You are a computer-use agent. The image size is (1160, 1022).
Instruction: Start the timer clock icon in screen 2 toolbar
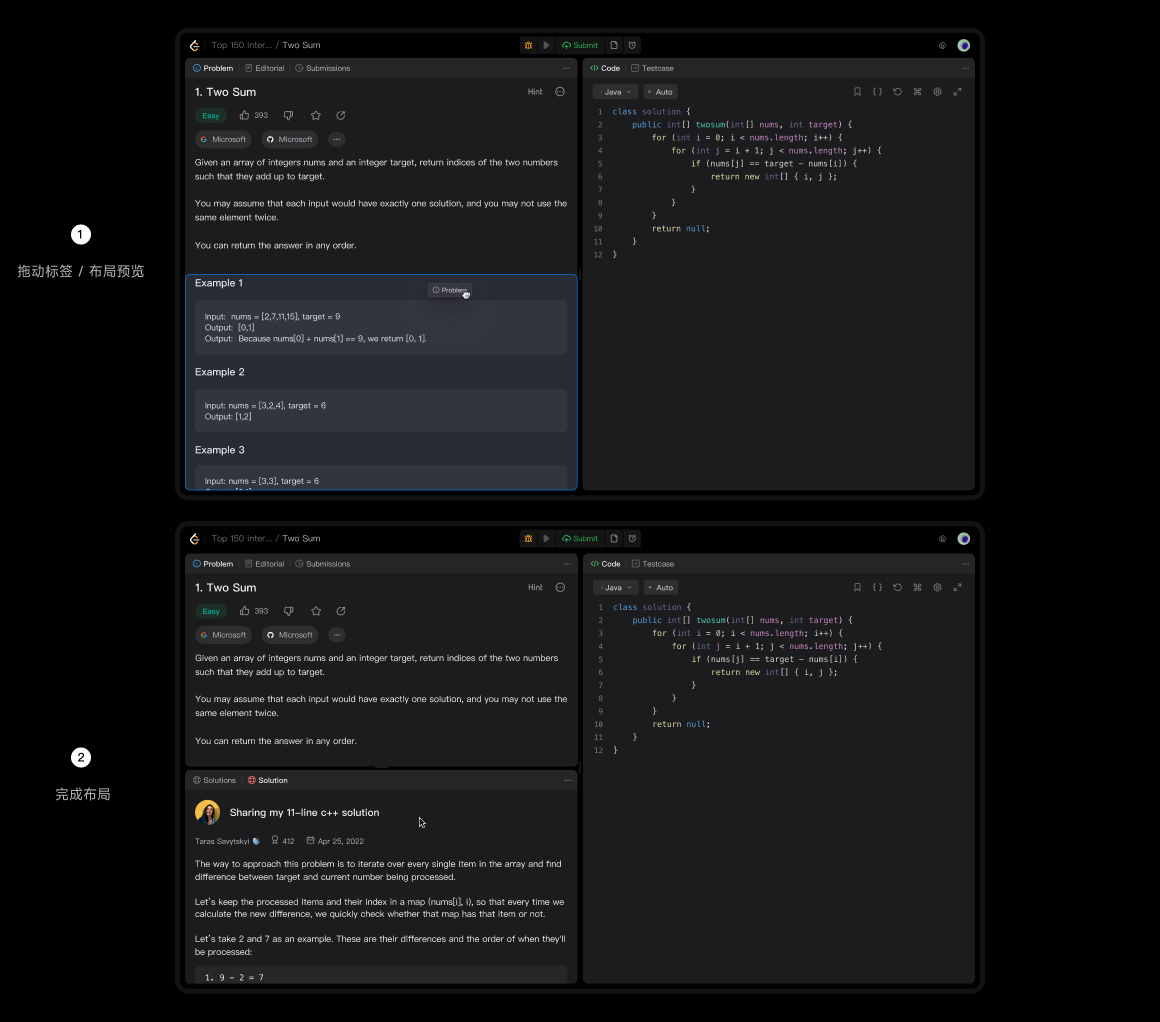pos(632,539)
